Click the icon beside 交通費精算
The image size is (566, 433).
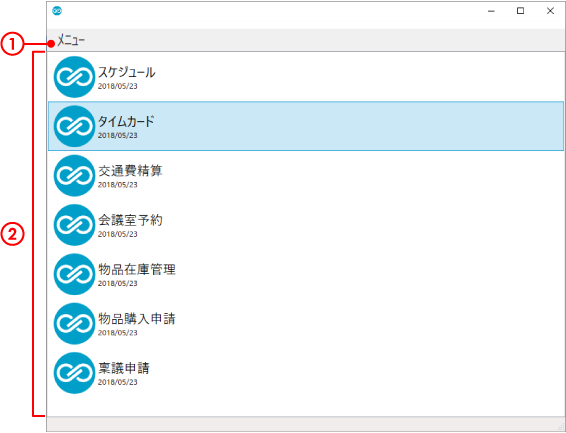point(74,176)
